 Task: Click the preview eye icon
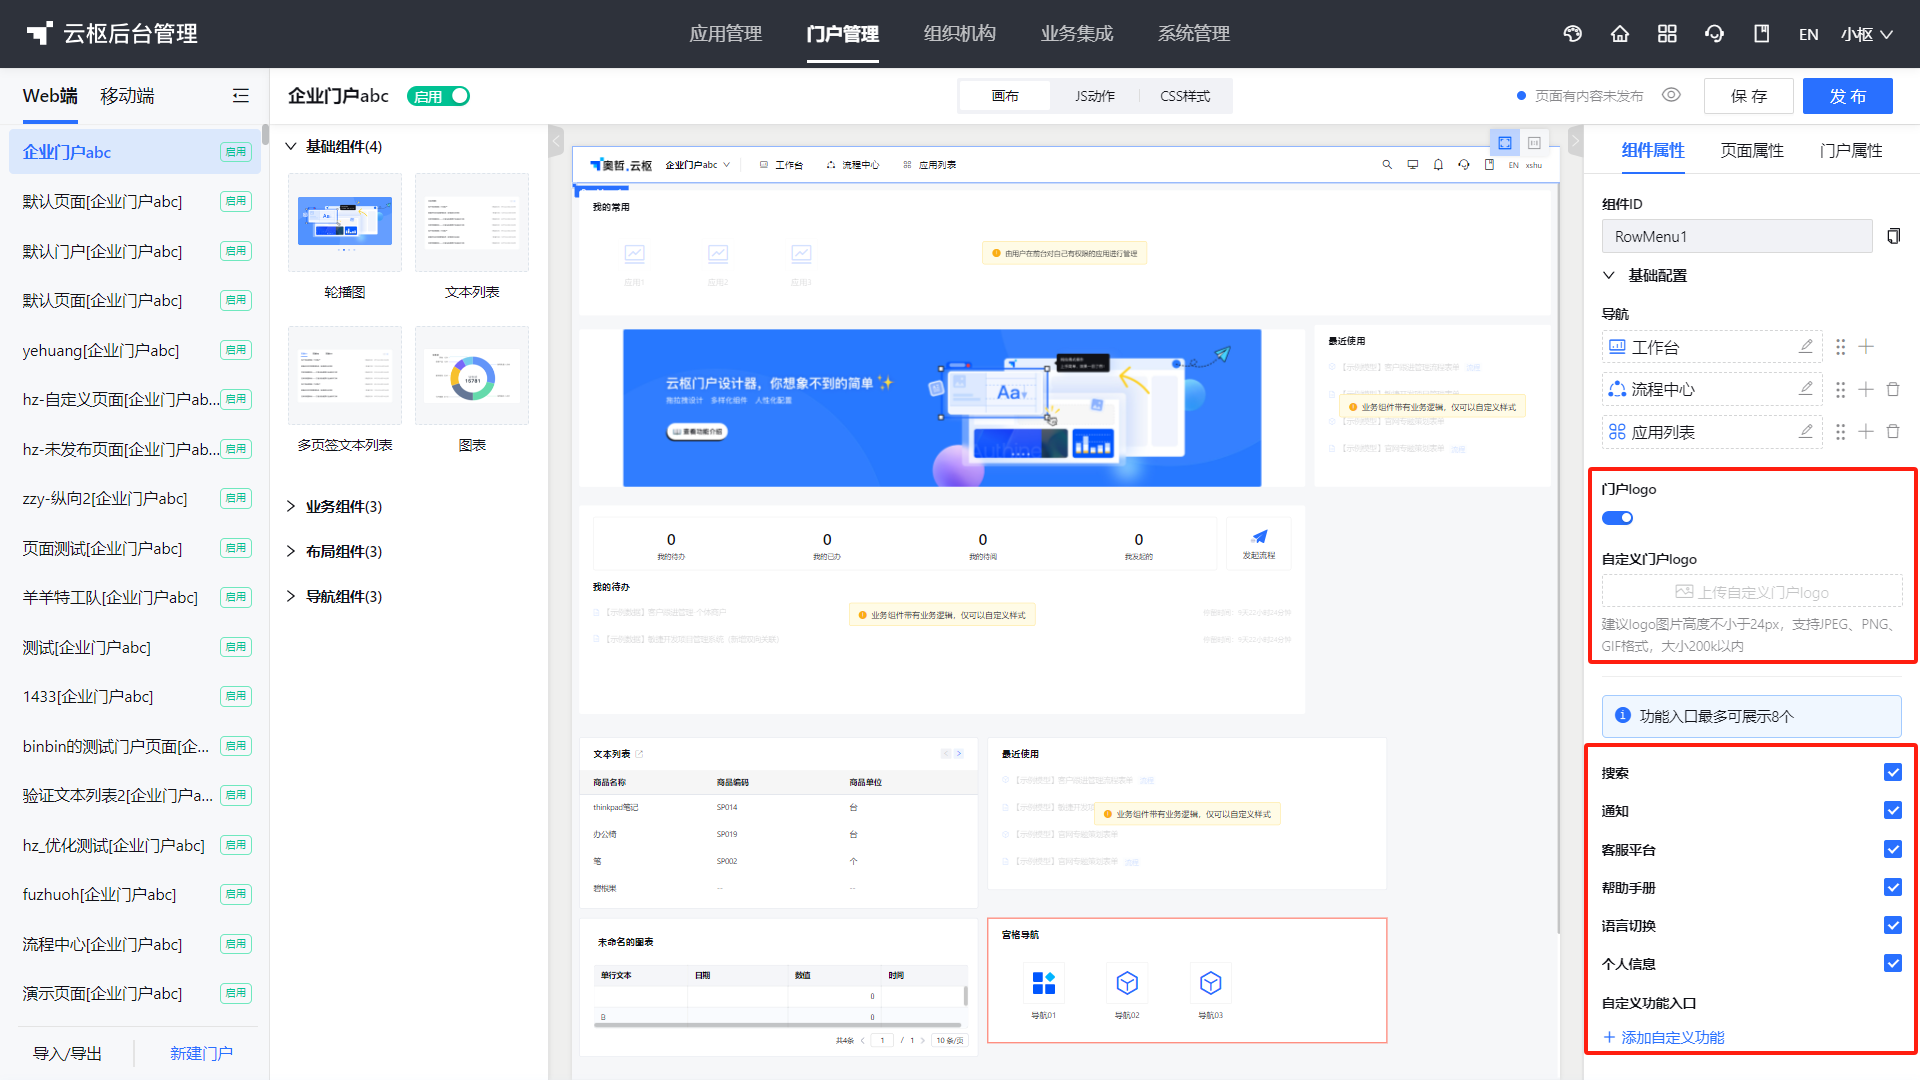[1671, 95]
